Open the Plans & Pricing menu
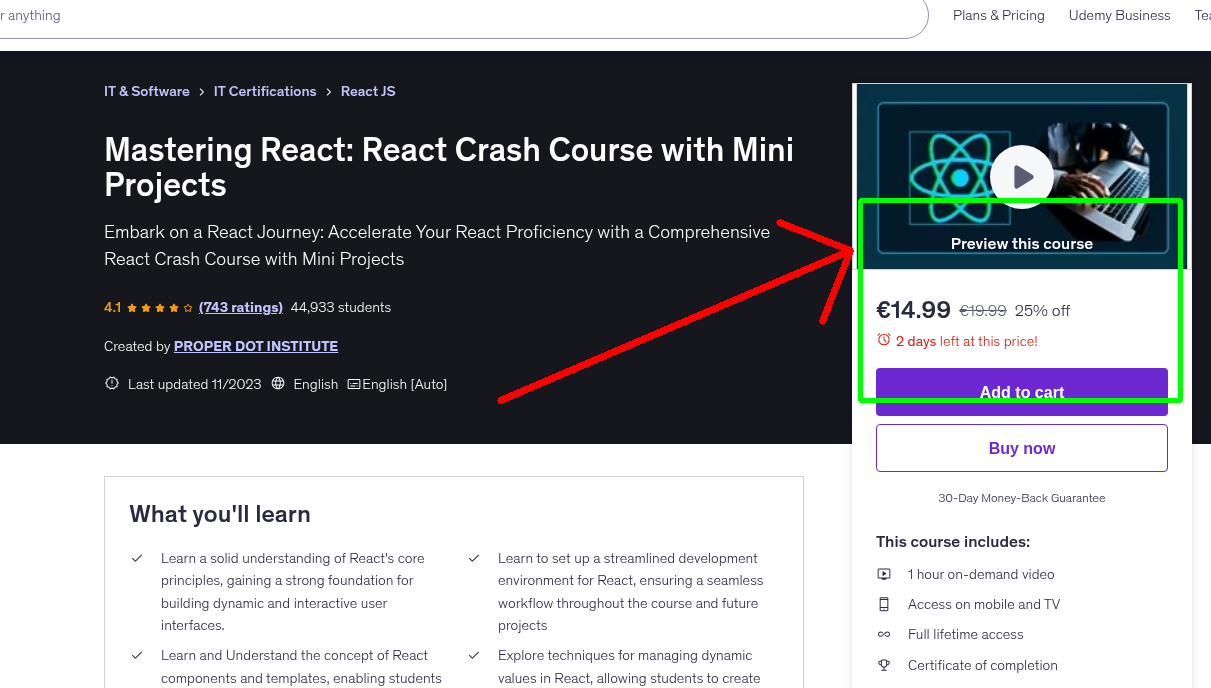1211x688 pixels. pos(998,15)
